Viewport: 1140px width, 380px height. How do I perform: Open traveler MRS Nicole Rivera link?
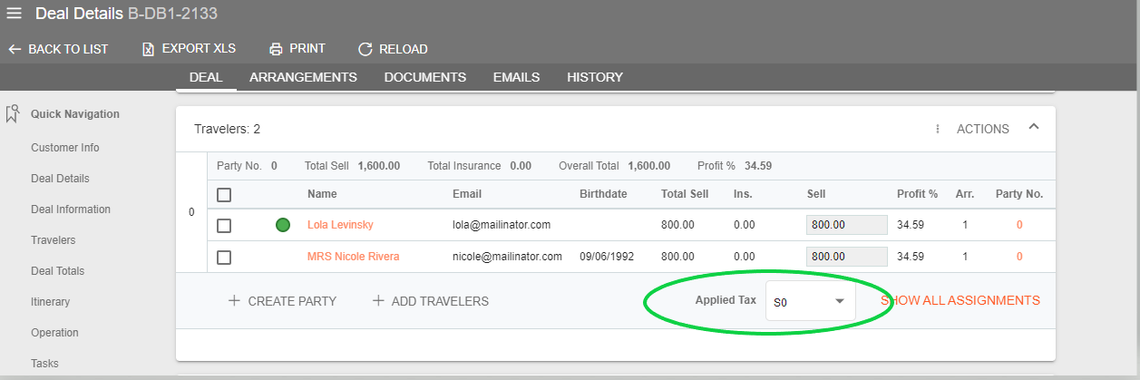coord(353,256)
